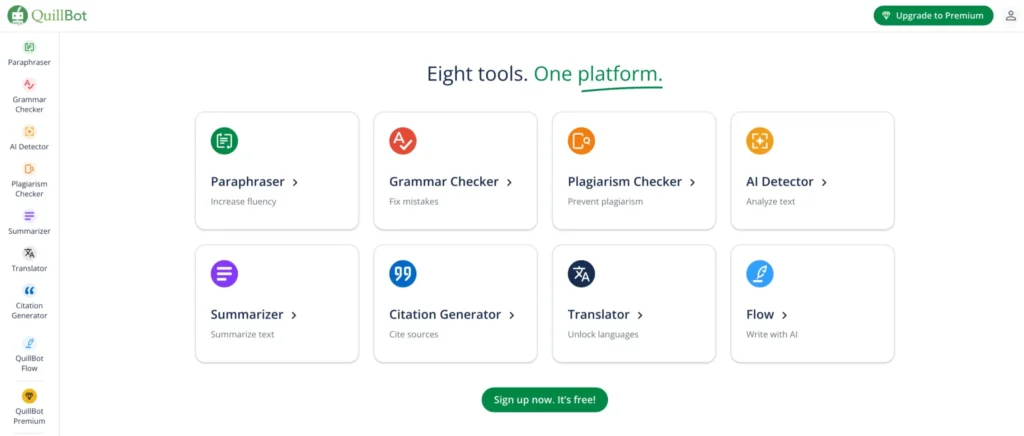
Task: Open AI Detector in the sidebar
Action: 29,138
